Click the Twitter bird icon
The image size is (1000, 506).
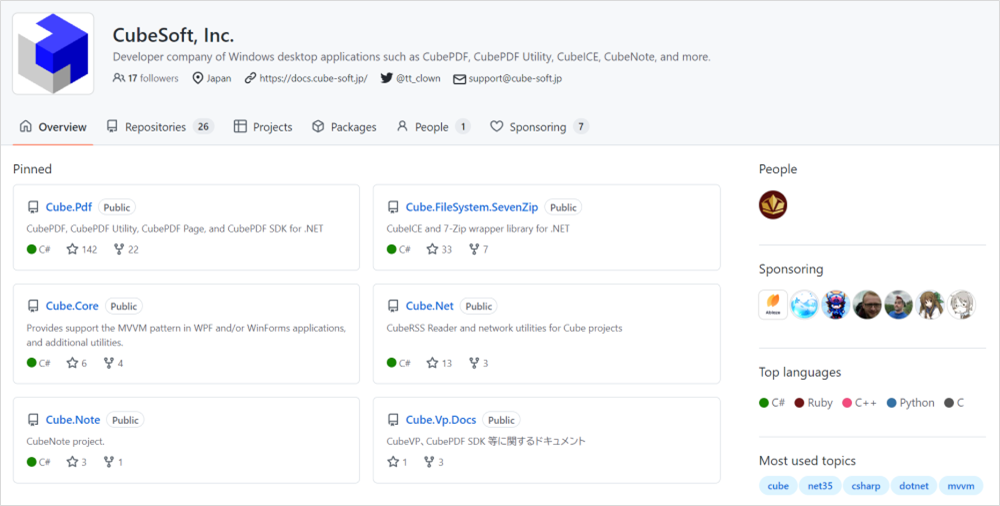(x=386, y=78)
